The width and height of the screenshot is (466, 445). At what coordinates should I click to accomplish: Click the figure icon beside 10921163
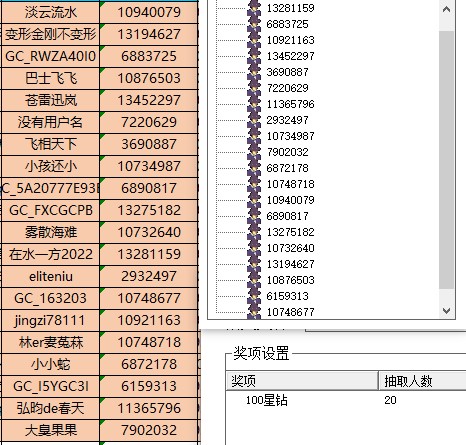click(x=254, y=40)
